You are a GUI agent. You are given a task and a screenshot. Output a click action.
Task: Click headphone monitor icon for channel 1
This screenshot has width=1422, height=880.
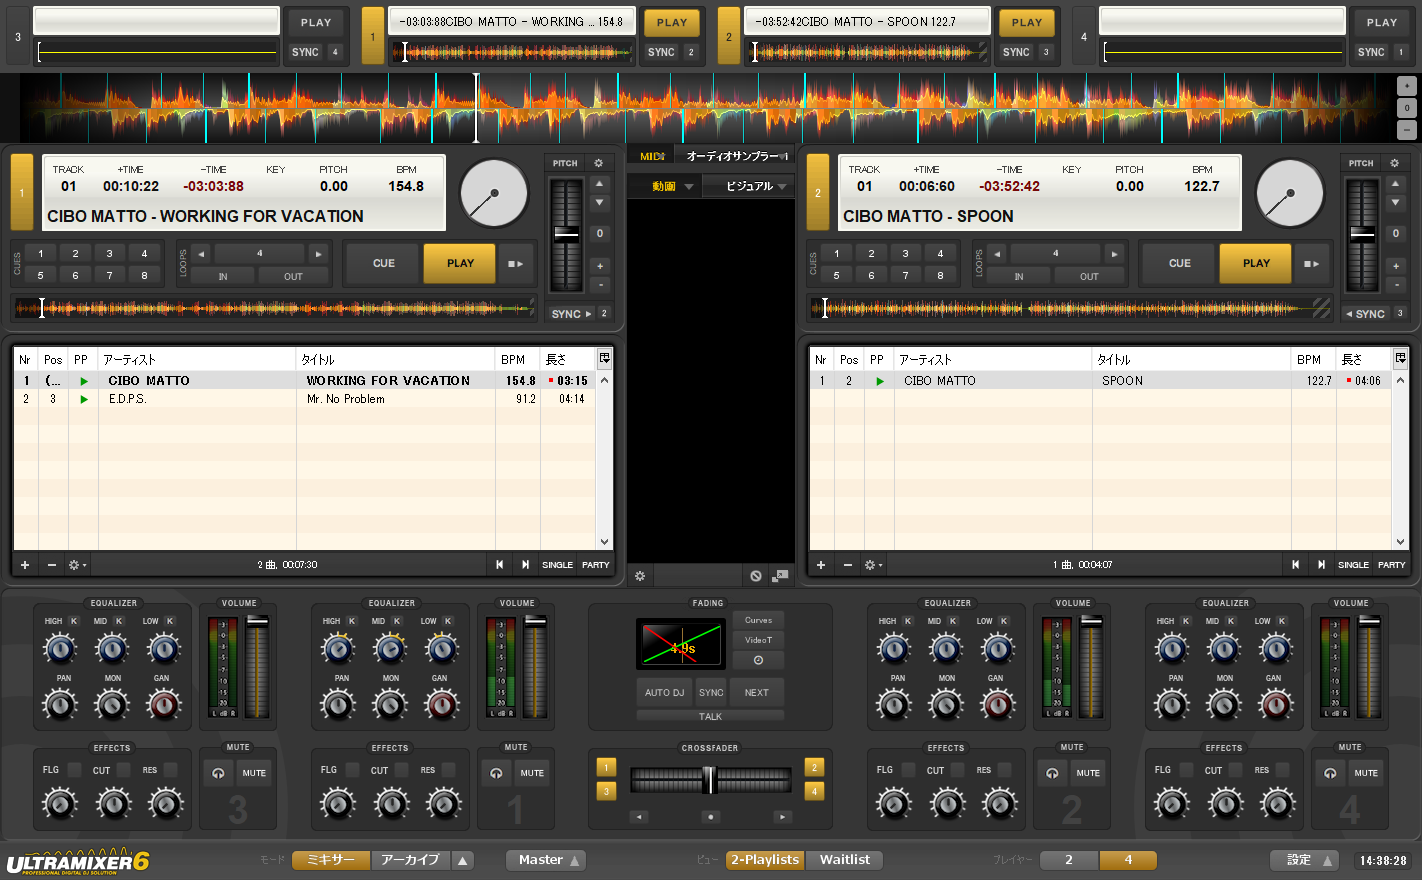tap(496, 773)
